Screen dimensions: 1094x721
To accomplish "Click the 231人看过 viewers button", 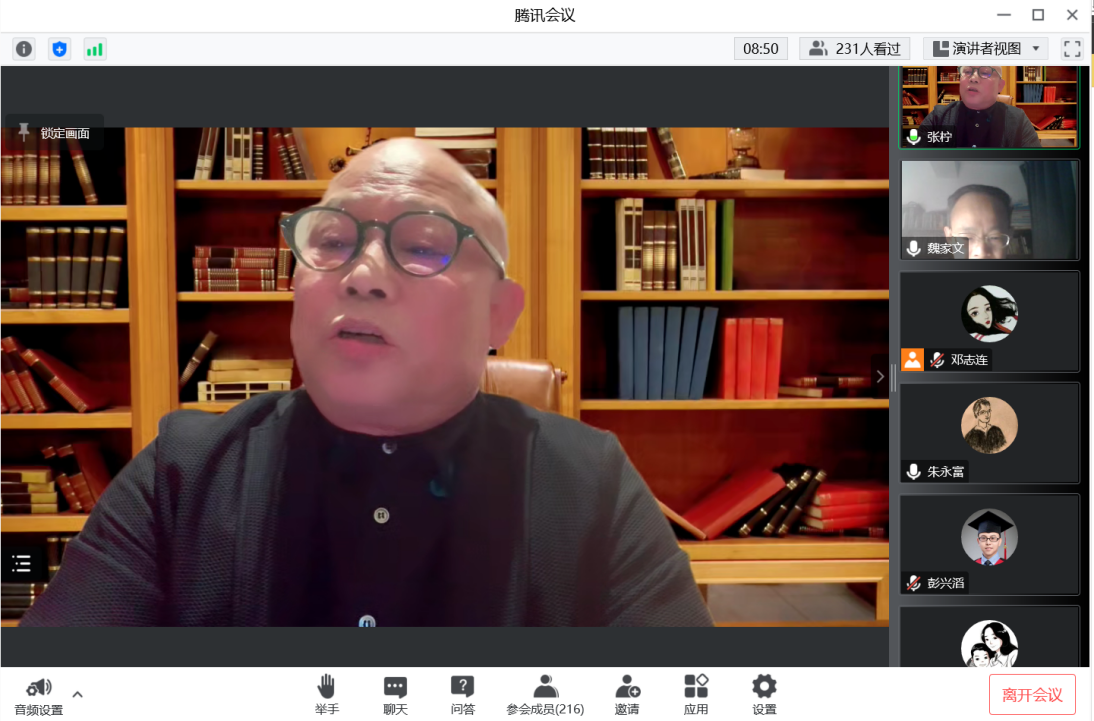I will click(x=855, y=48).
